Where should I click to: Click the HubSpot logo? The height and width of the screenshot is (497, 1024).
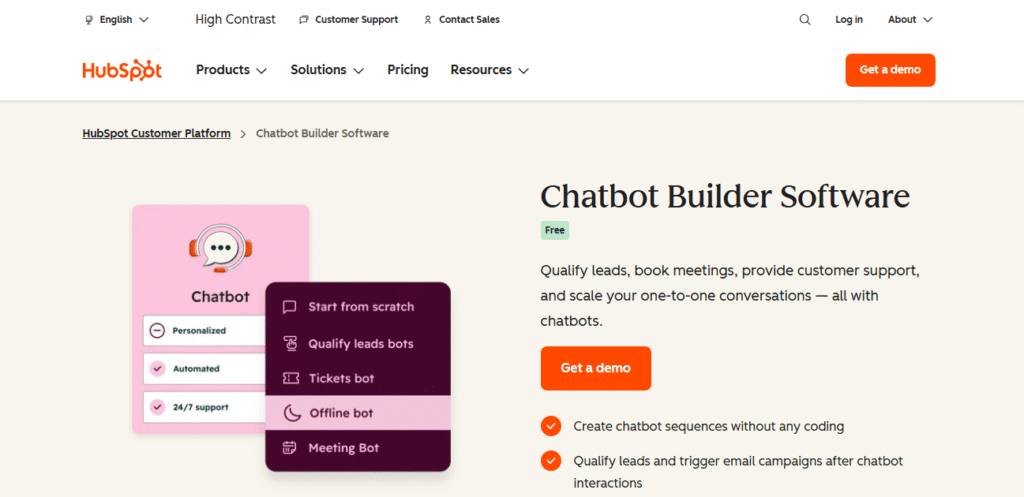122,70
